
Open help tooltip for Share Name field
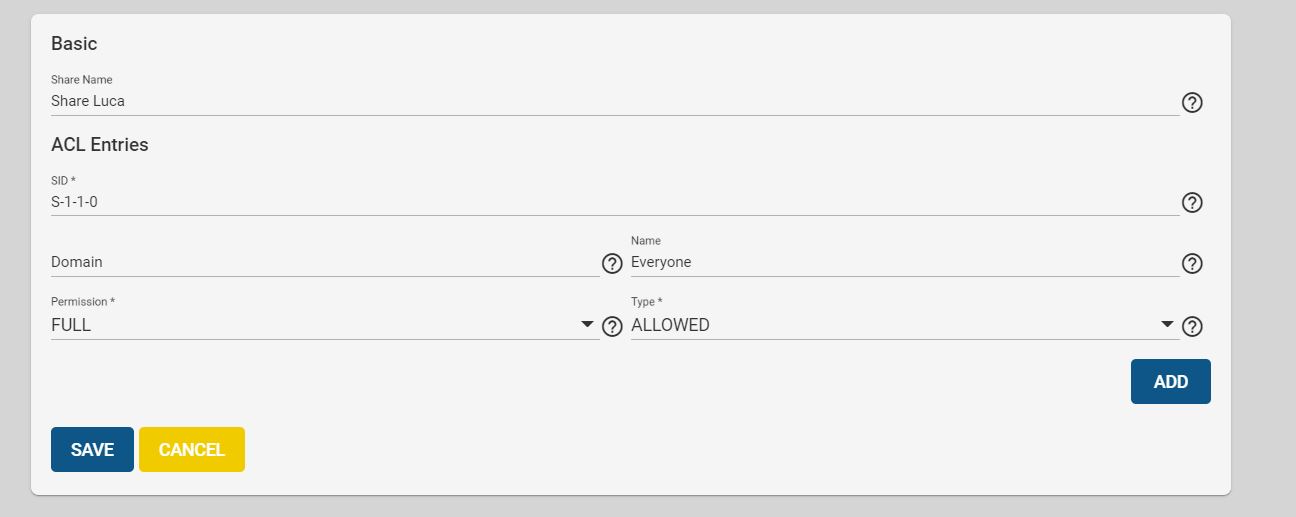point(1192,102)
